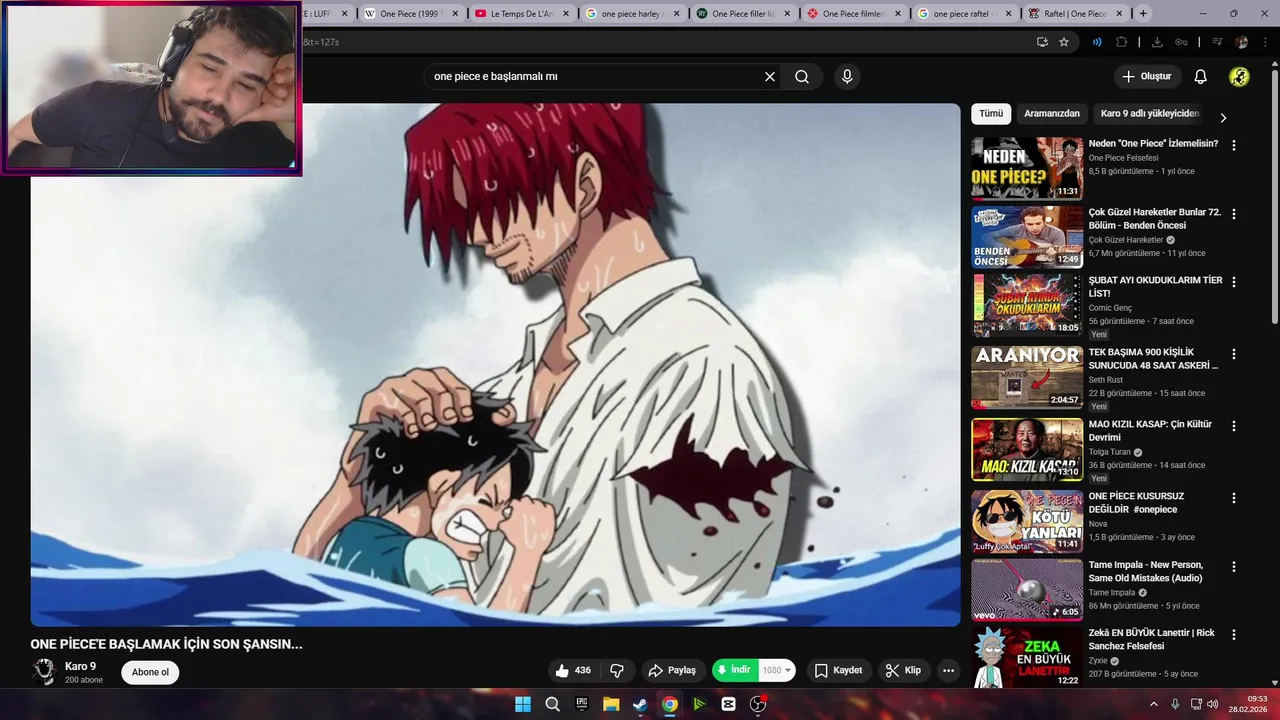1280x720 pixels.
Task: Subscribe with Abone ol button
Action: (x=150, y=672)
